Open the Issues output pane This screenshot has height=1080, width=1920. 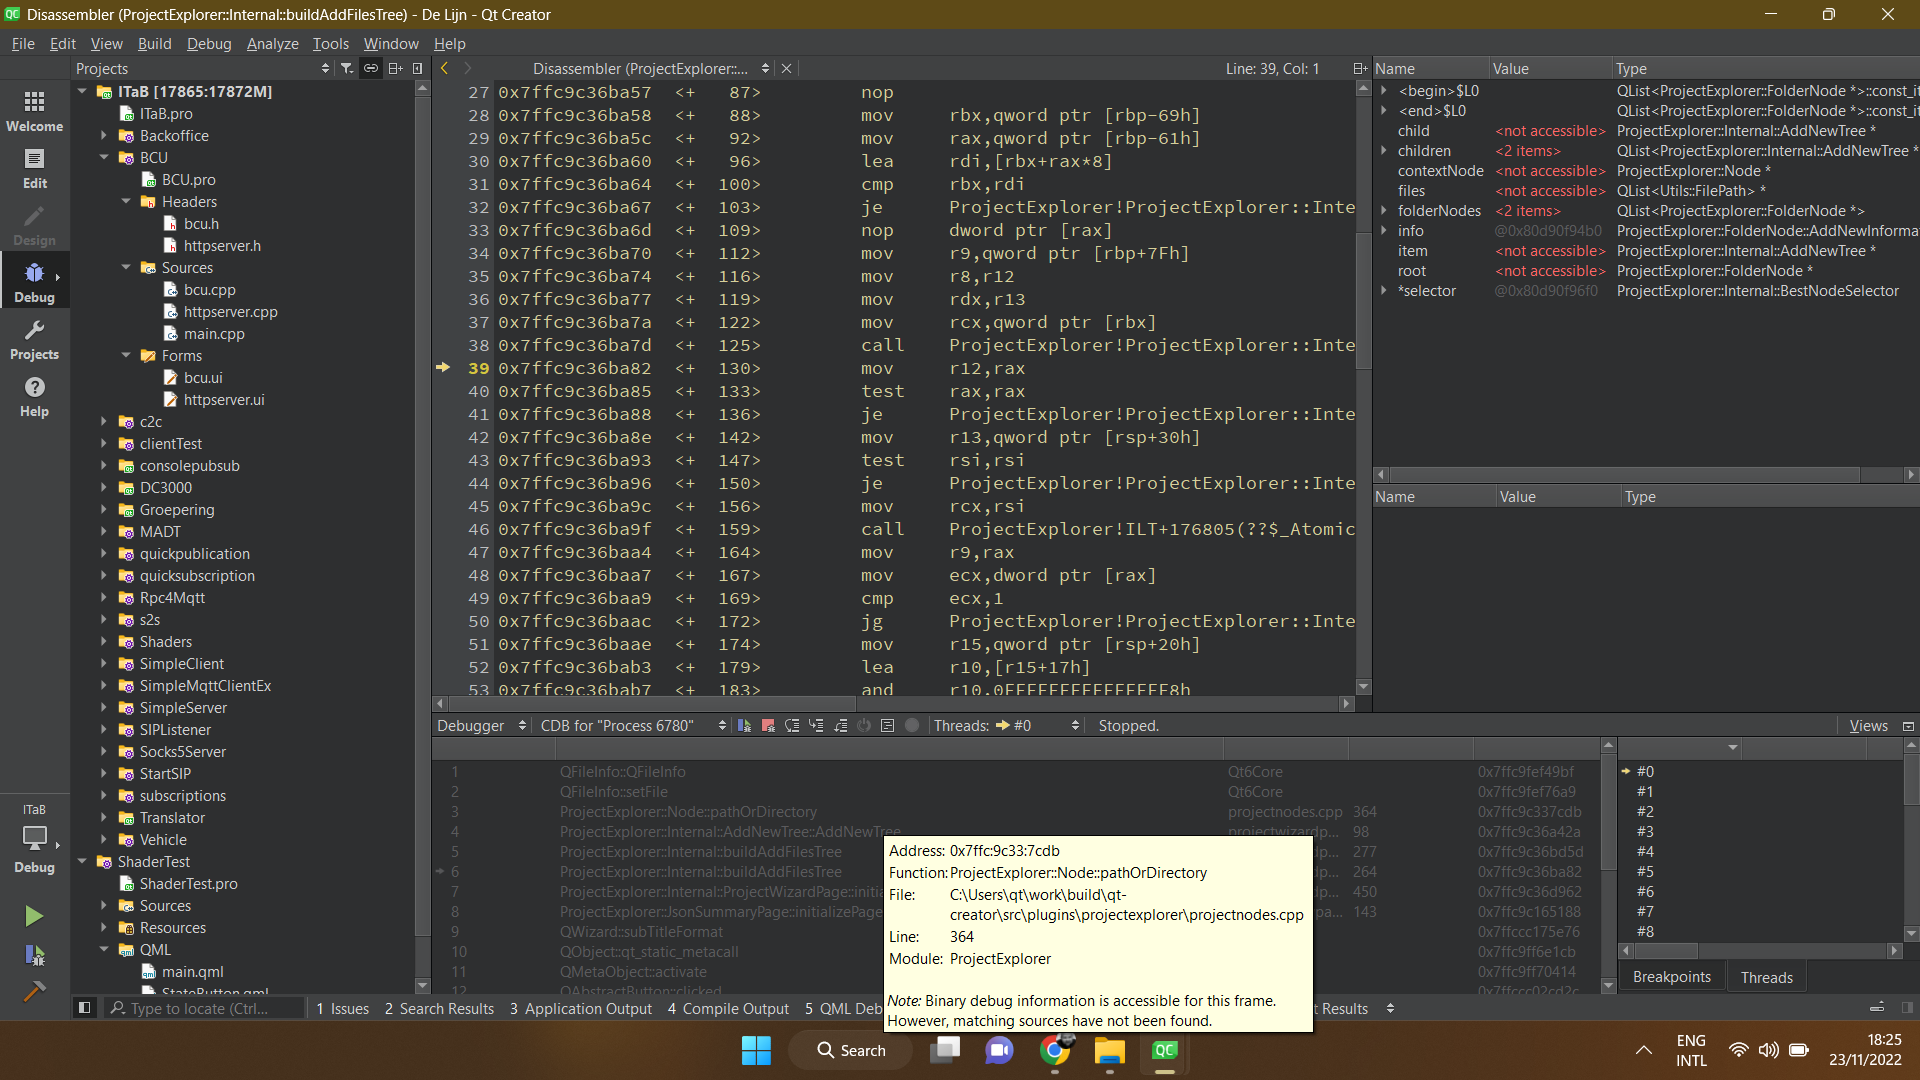coord(342,1008)
